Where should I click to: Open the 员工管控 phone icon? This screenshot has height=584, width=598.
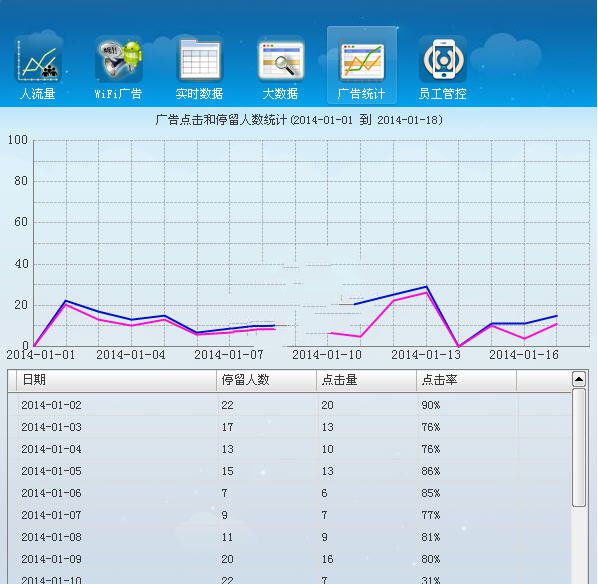coord(443,59)
